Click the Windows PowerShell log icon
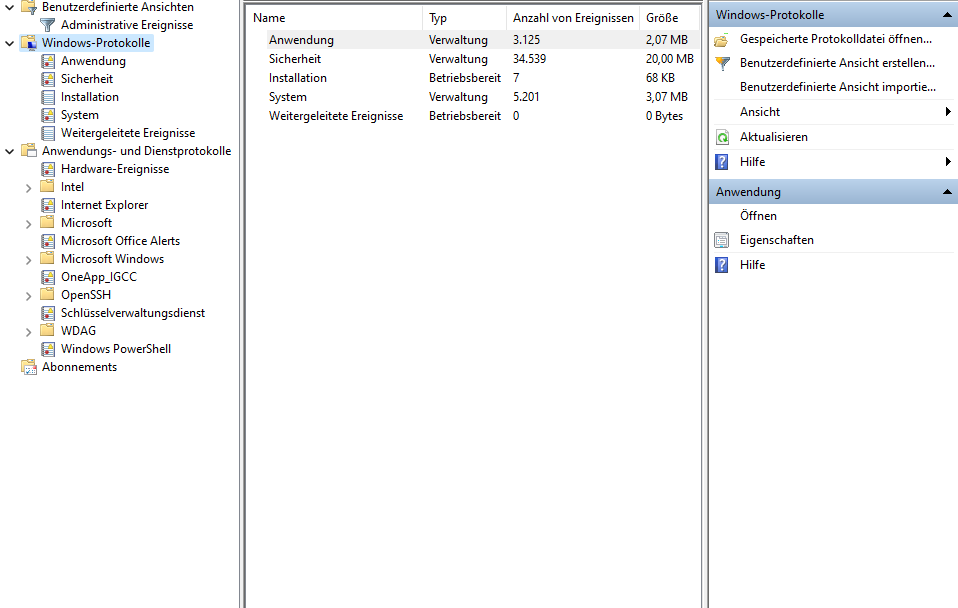Viewport: 958px width, 608px height. [x=48, y=349]
